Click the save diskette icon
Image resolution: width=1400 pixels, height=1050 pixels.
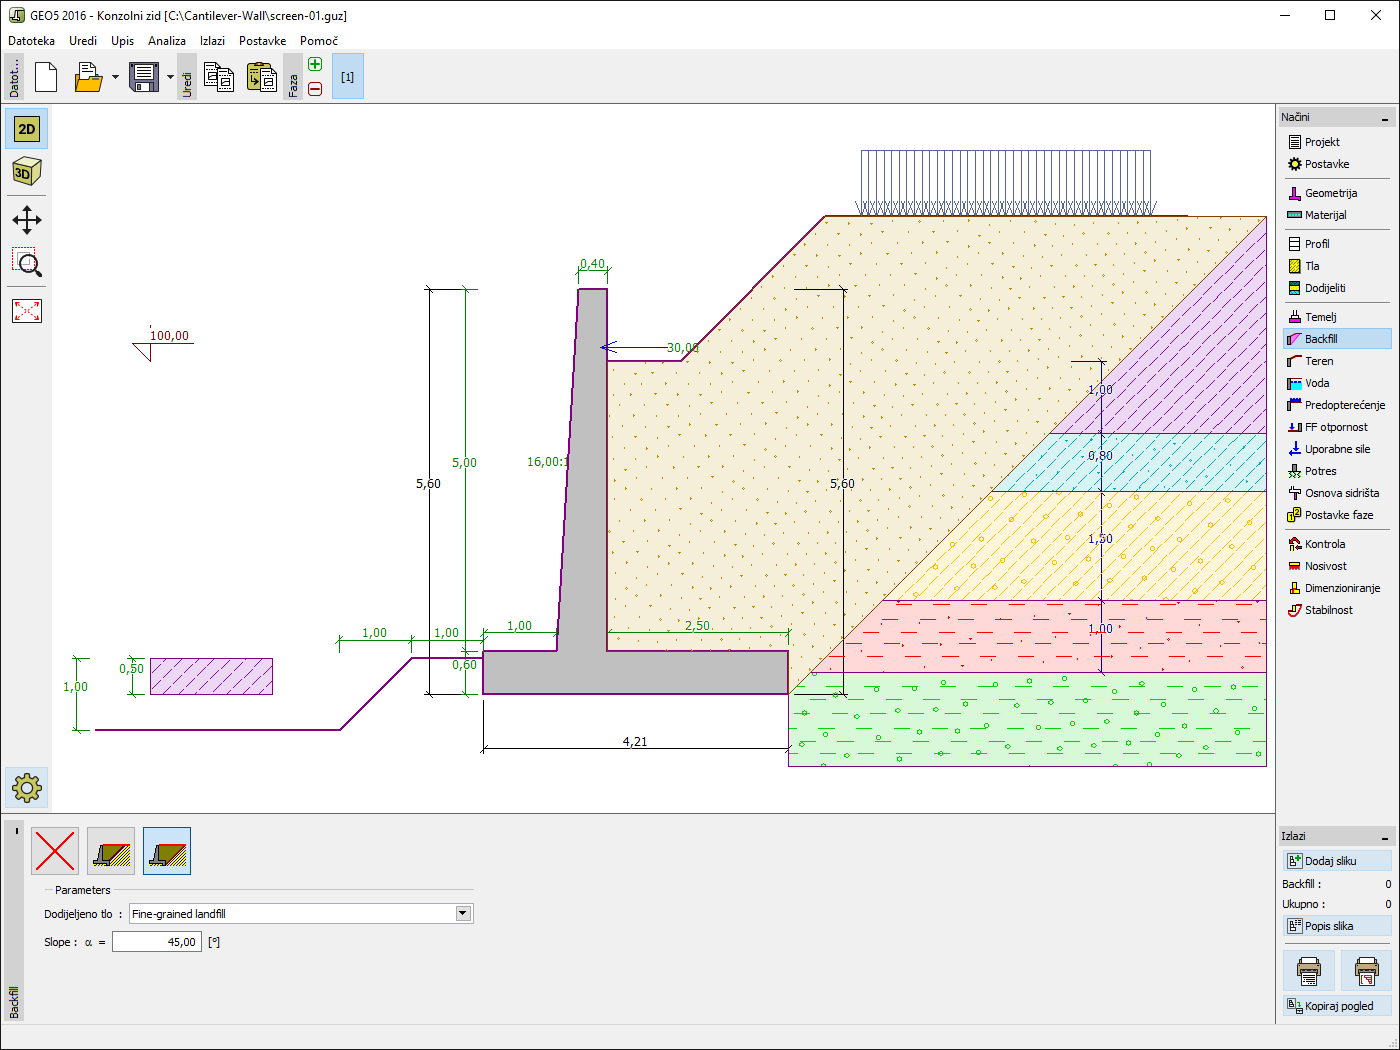[x=144, y=77]
